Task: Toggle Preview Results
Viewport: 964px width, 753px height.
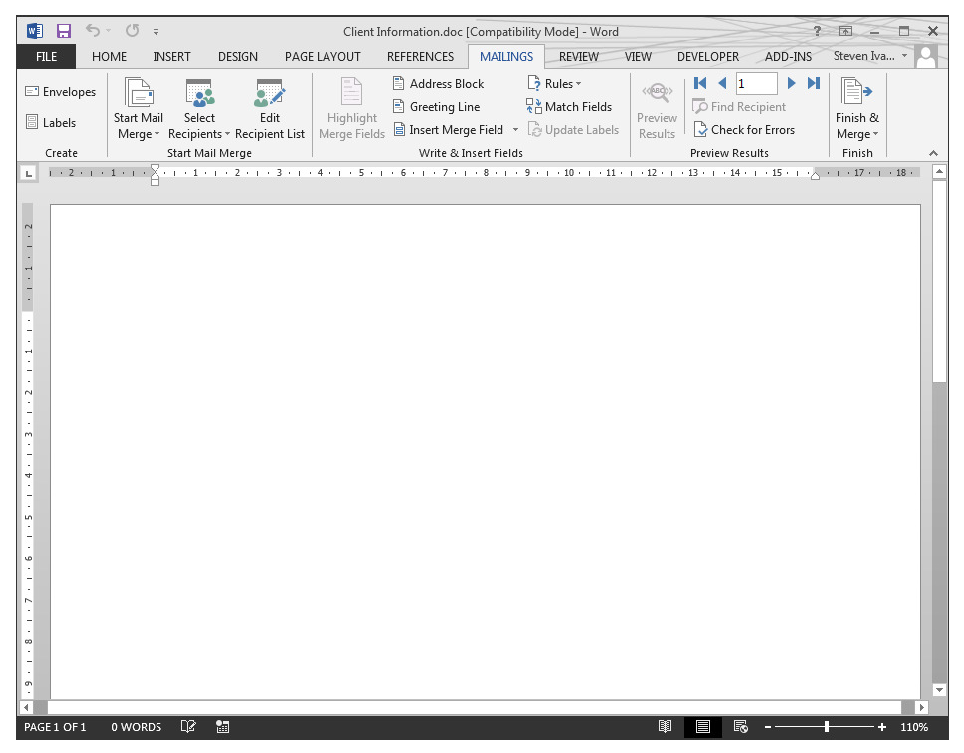Action: 657,111
